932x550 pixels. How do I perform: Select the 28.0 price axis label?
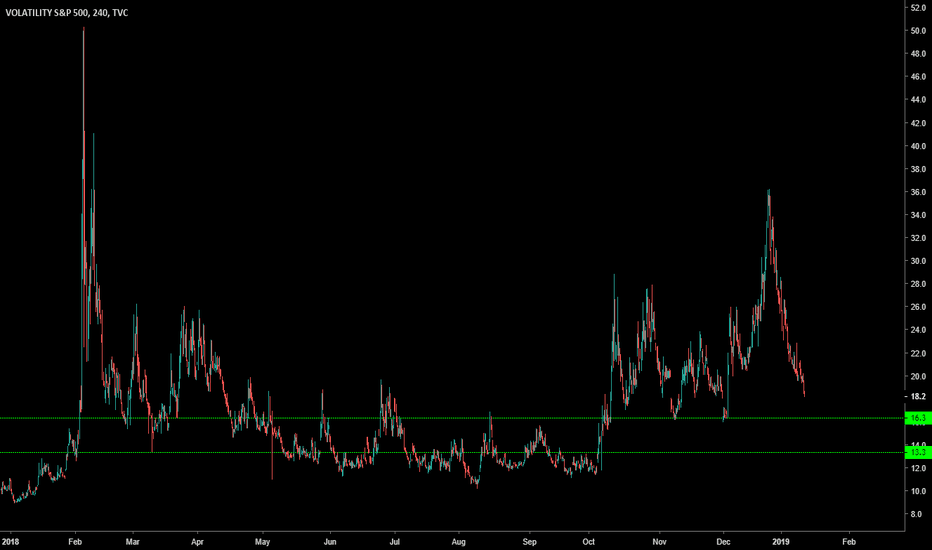918,284
